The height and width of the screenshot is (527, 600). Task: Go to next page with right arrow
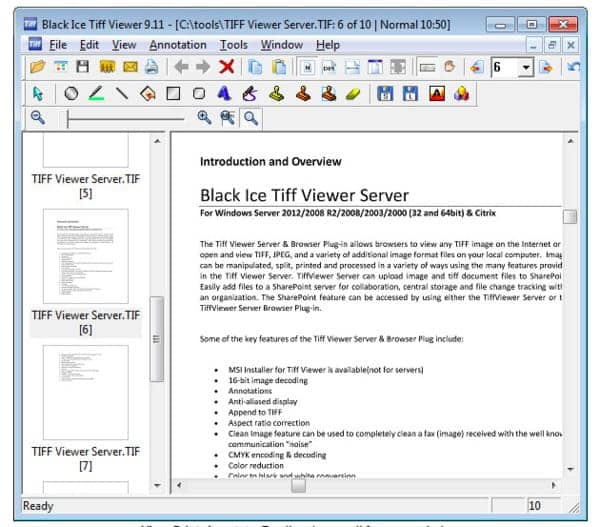203,67
